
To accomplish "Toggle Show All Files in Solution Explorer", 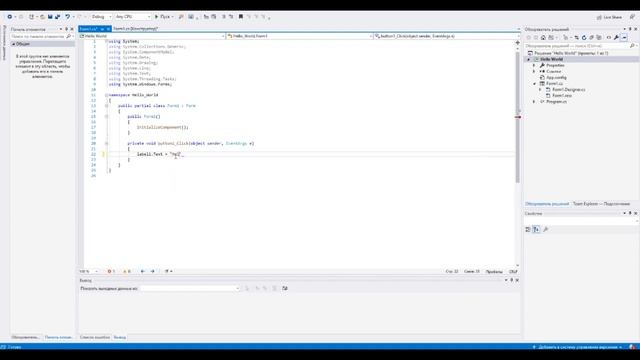I will (599, 38).
